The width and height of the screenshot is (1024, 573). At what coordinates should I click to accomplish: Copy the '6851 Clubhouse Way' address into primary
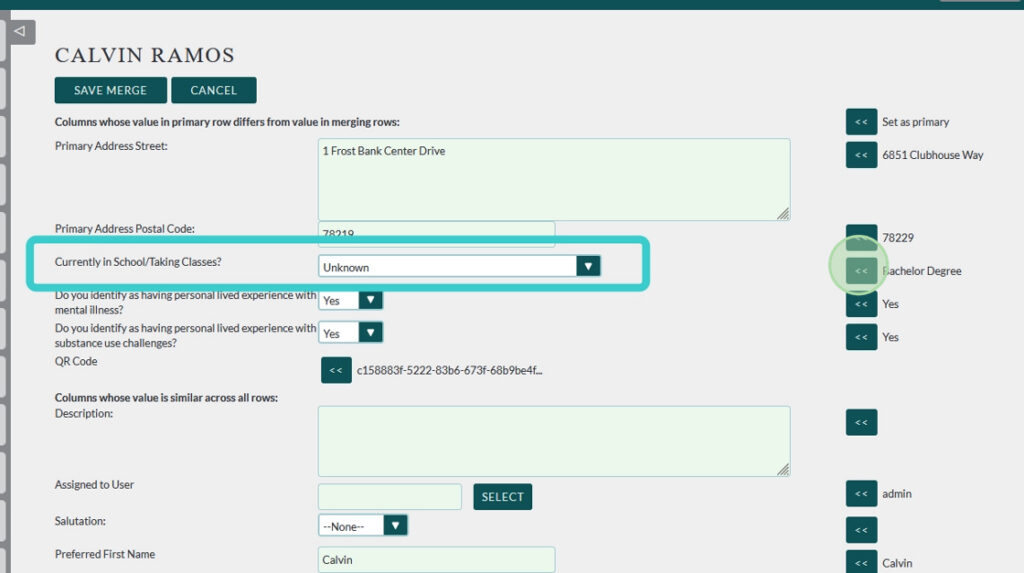click(861, 155)
